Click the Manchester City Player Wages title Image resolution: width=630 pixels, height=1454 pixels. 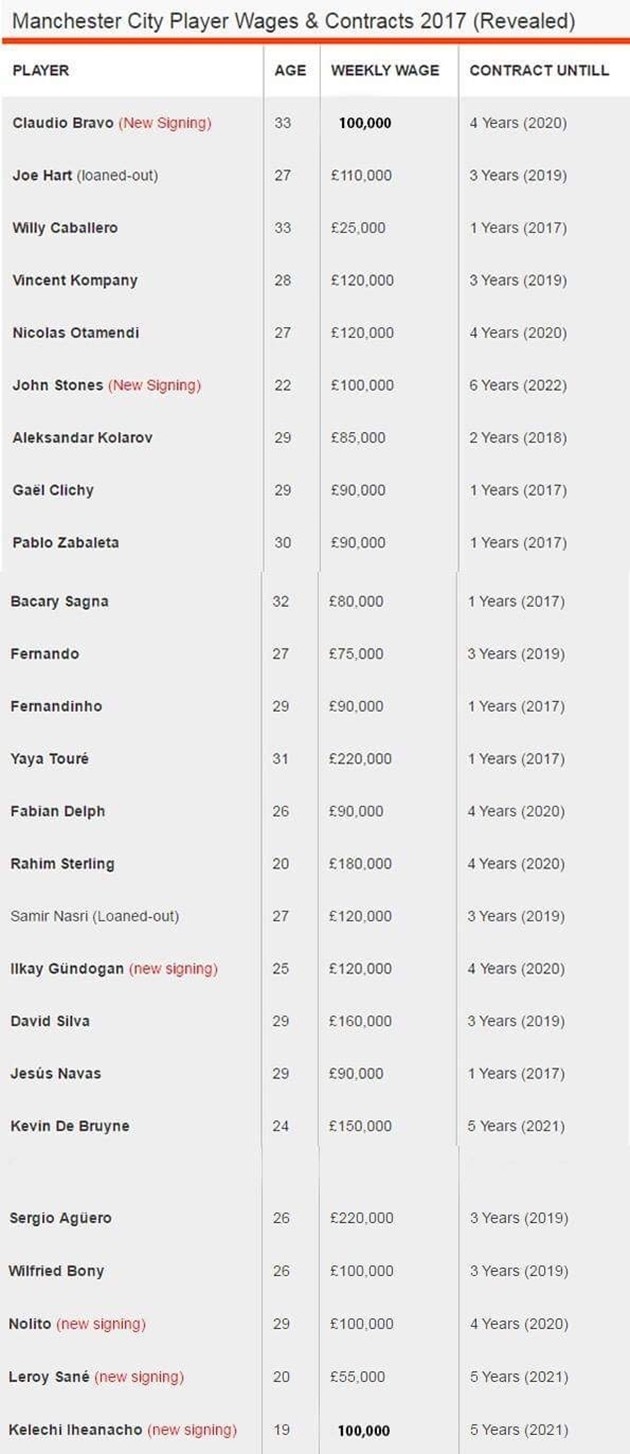(294, 21)
